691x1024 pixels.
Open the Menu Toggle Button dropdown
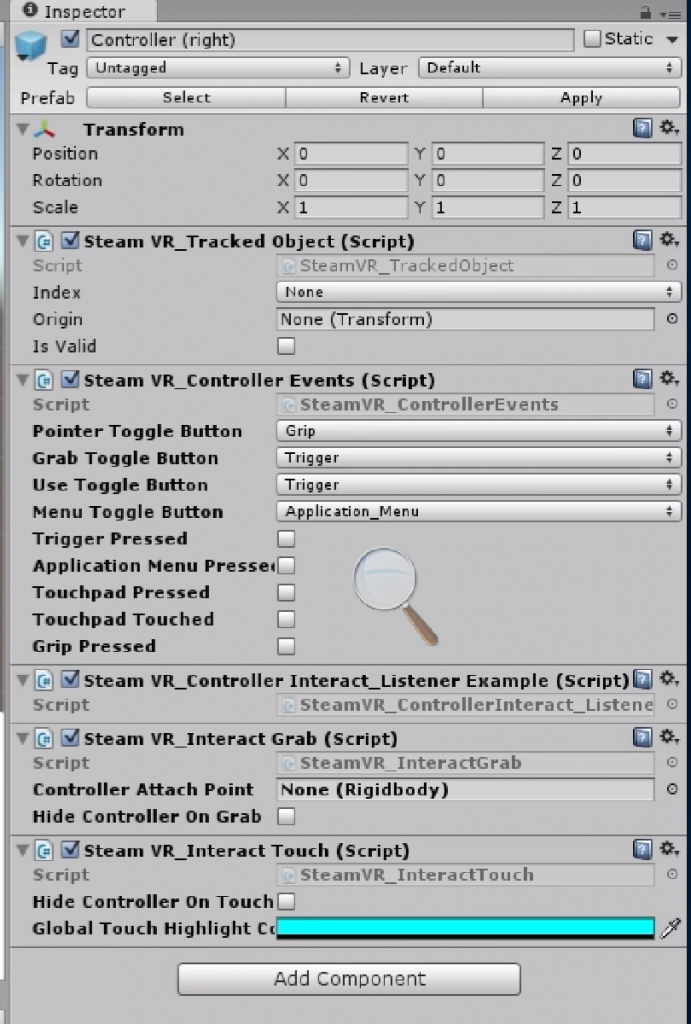(478, 511)
